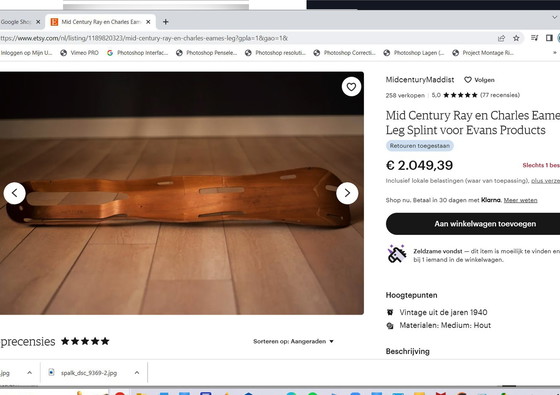Click the star rating beside 'recensies' heading

[x=85, y=341]
